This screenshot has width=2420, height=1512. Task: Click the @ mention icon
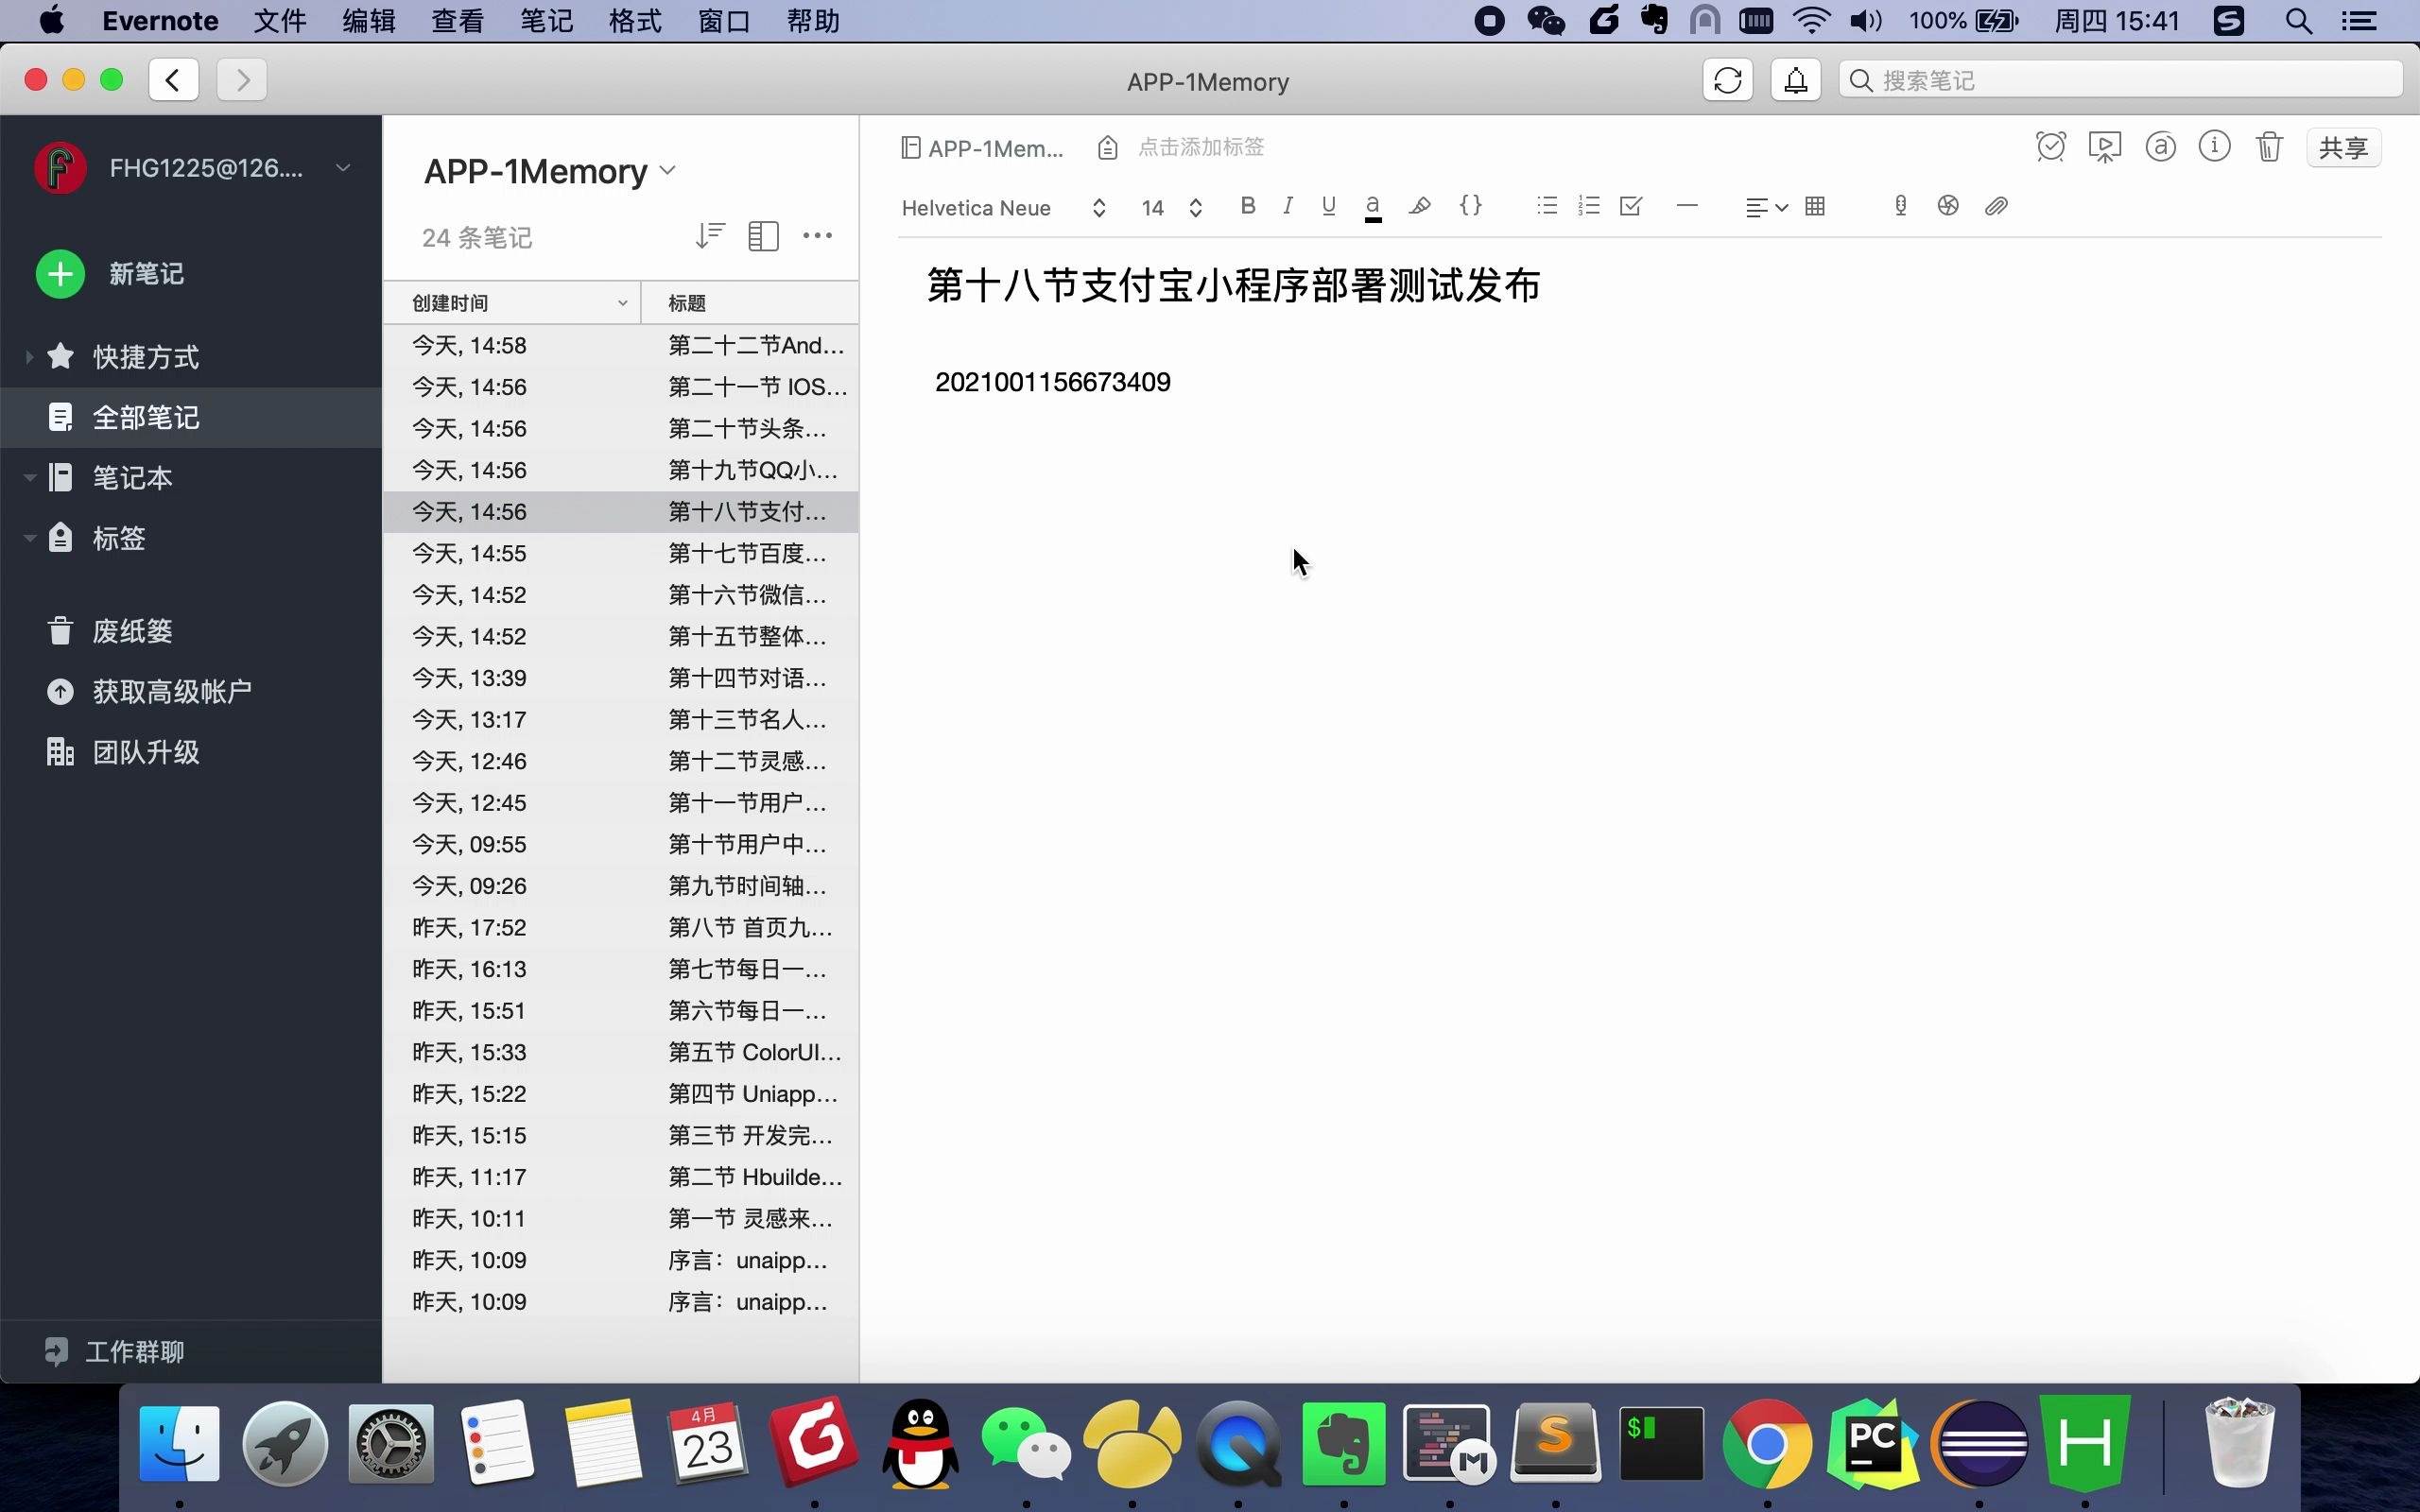(x=2160, y=147)
